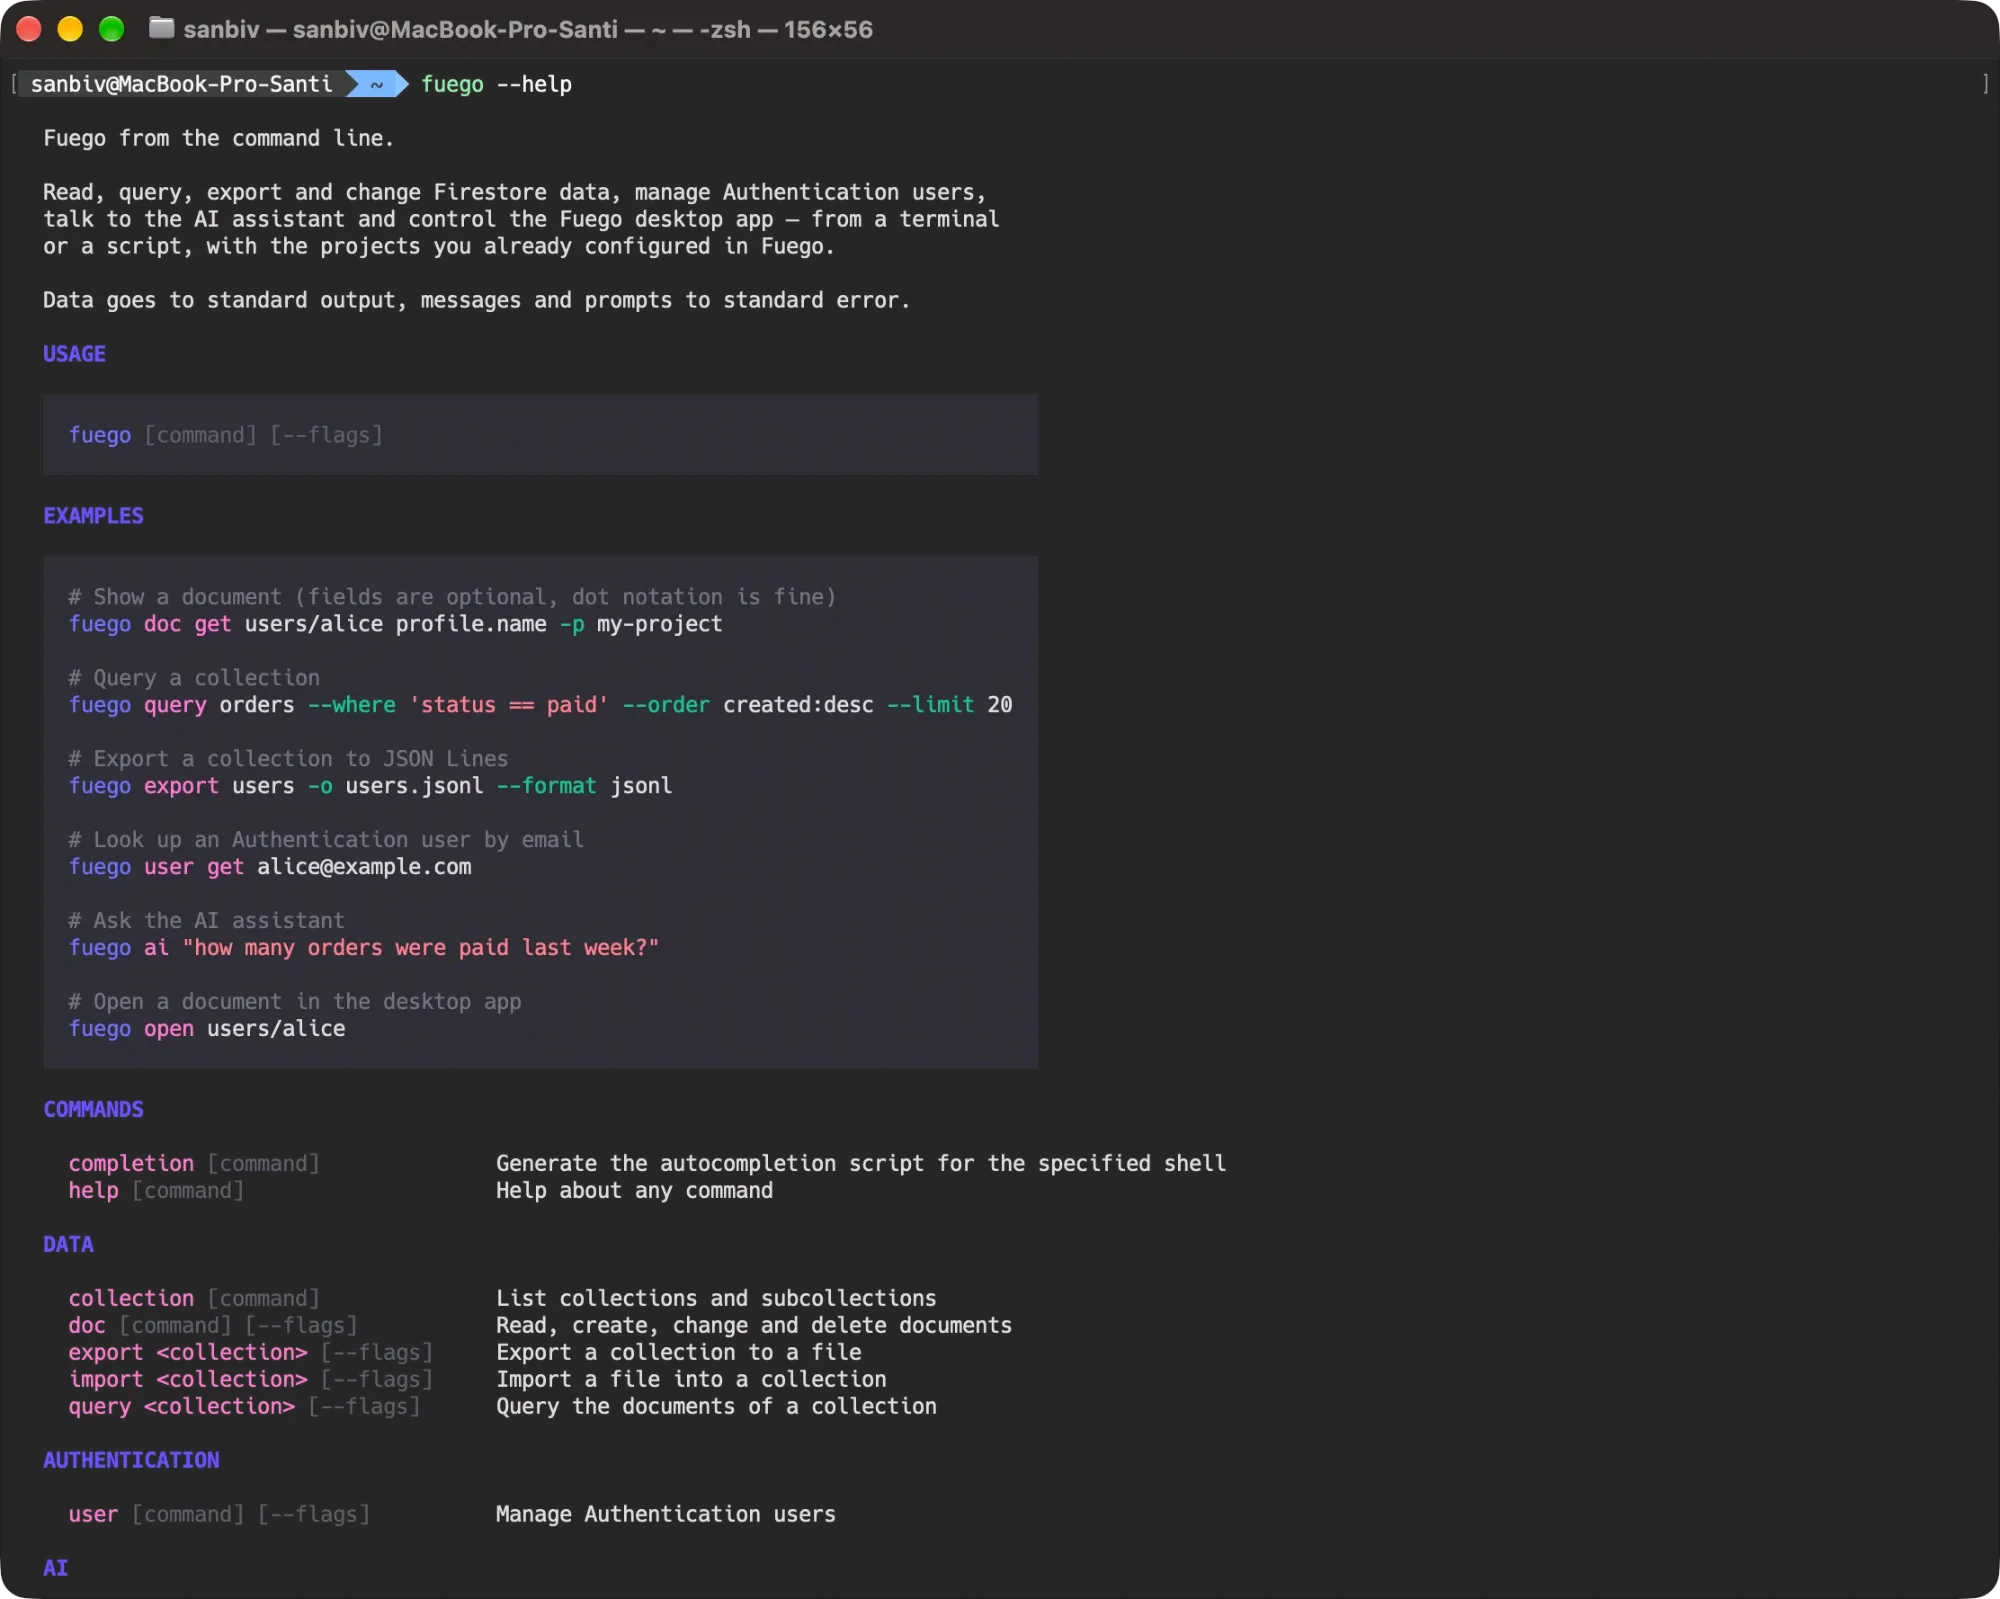Click the 'completion [command]' entry
Screen dimensions: 2000x1599
click(194, 1164)
